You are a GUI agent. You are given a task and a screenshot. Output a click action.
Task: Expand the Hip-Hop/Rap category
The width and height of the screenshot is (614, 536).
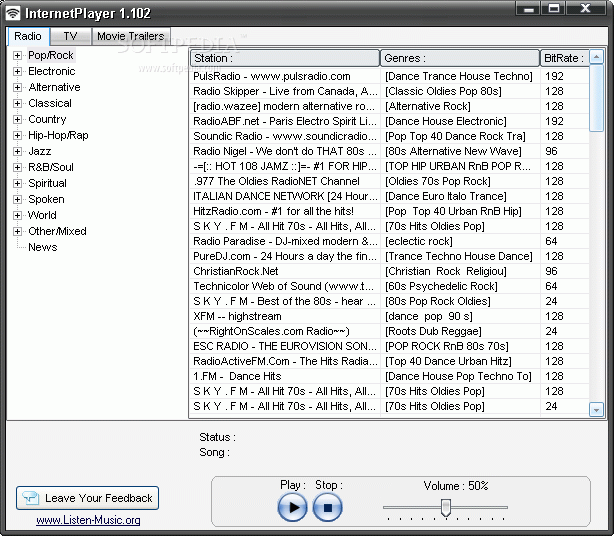17,135
